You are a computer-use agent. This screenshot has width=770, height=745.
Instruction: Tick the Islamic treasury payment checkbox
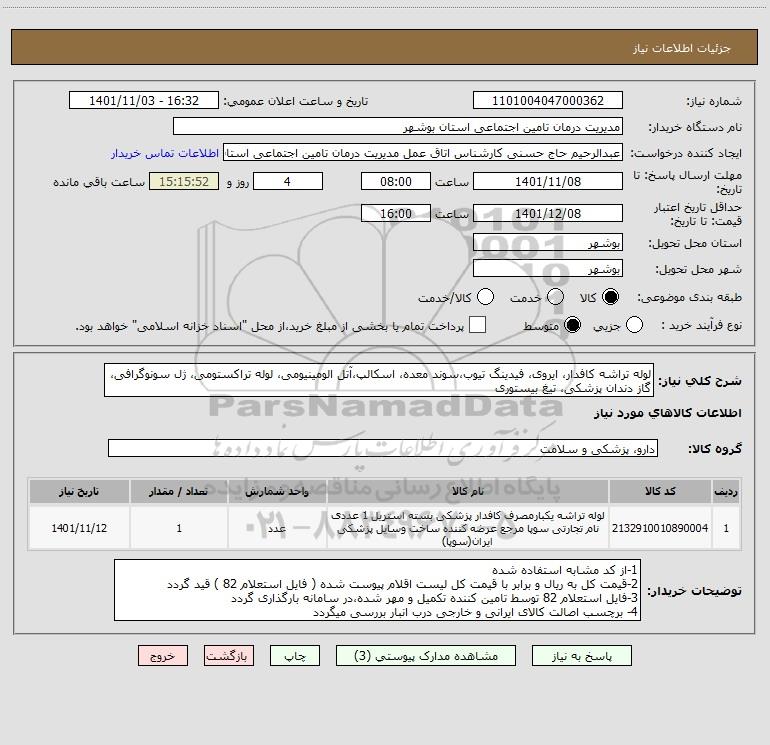[x=477, y=325]
